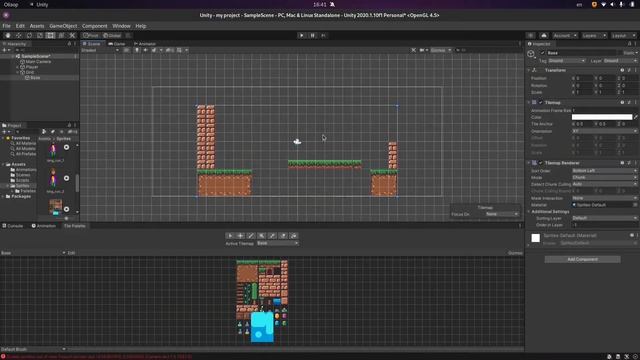Click the Step frame button
The width and height of the screenshot is (640, 360).
(323, 36)
